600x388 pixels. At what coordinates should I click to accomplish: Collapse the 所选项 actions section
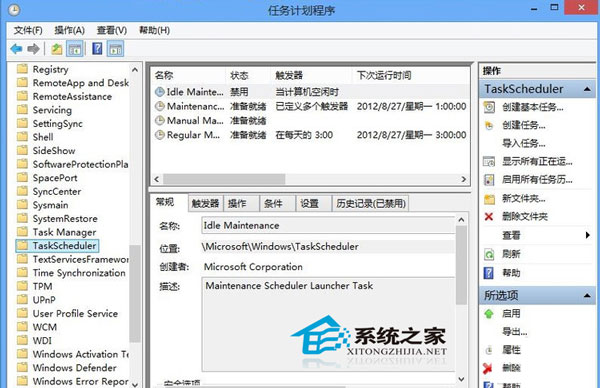click(587, 295)
